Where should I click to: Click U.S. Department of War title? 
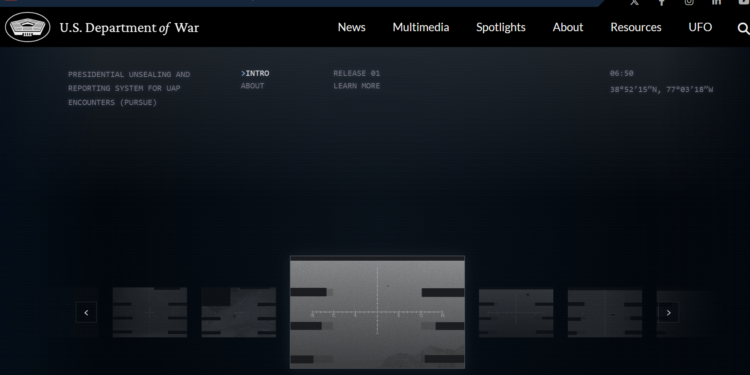pos(129,28)
